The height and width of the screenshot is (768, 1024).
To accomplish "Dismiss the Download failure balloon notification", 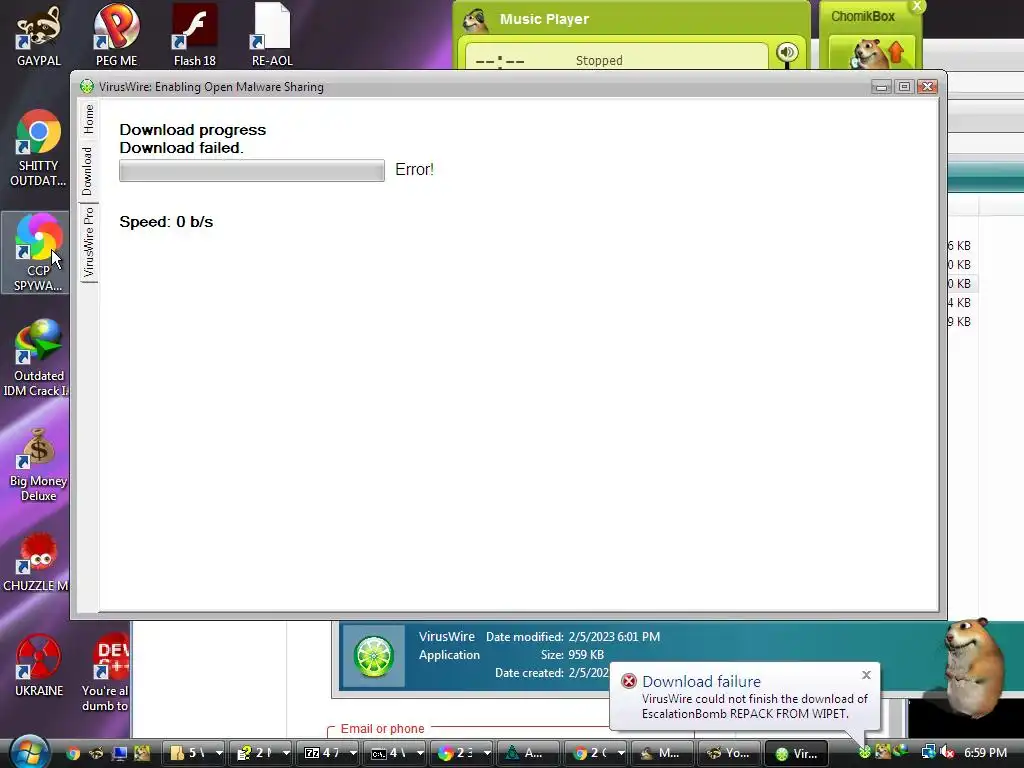I will pyautogui.click(x=866, y=675).
